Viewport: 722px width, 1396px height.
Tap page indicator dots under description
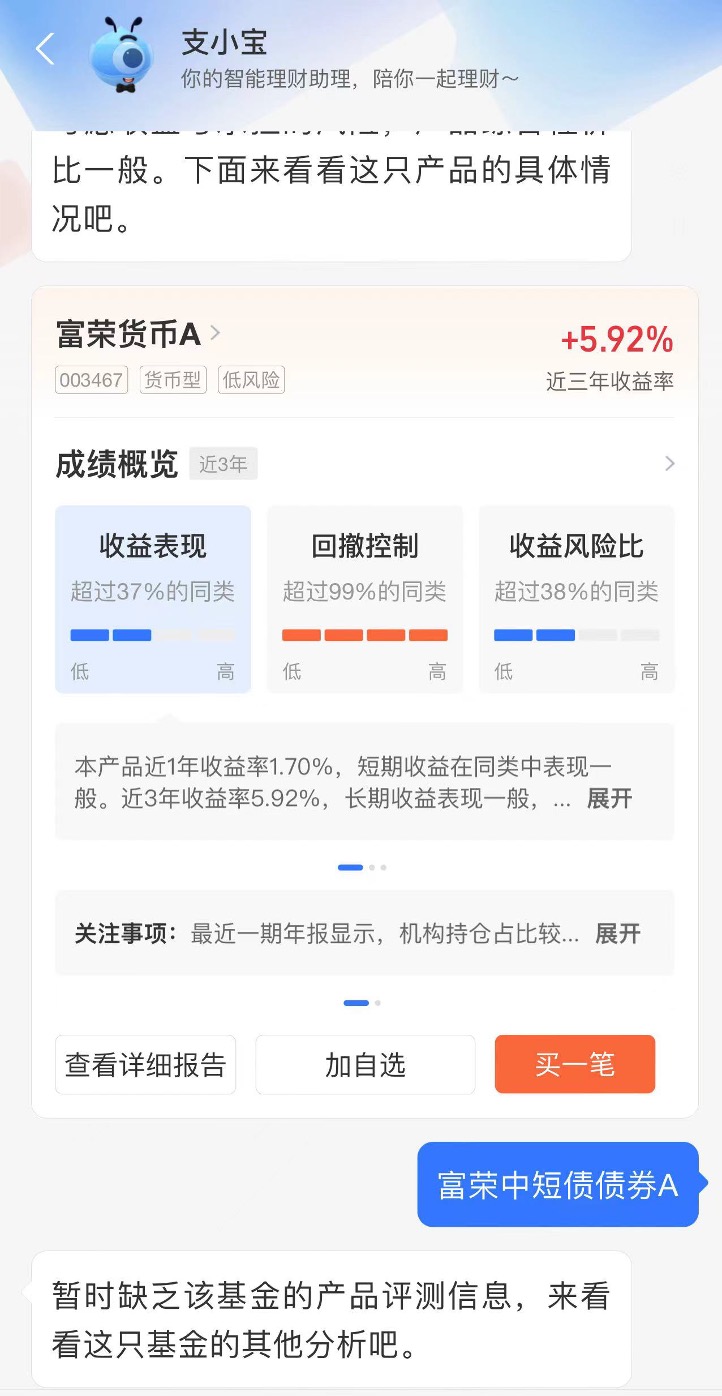point(362,868)
